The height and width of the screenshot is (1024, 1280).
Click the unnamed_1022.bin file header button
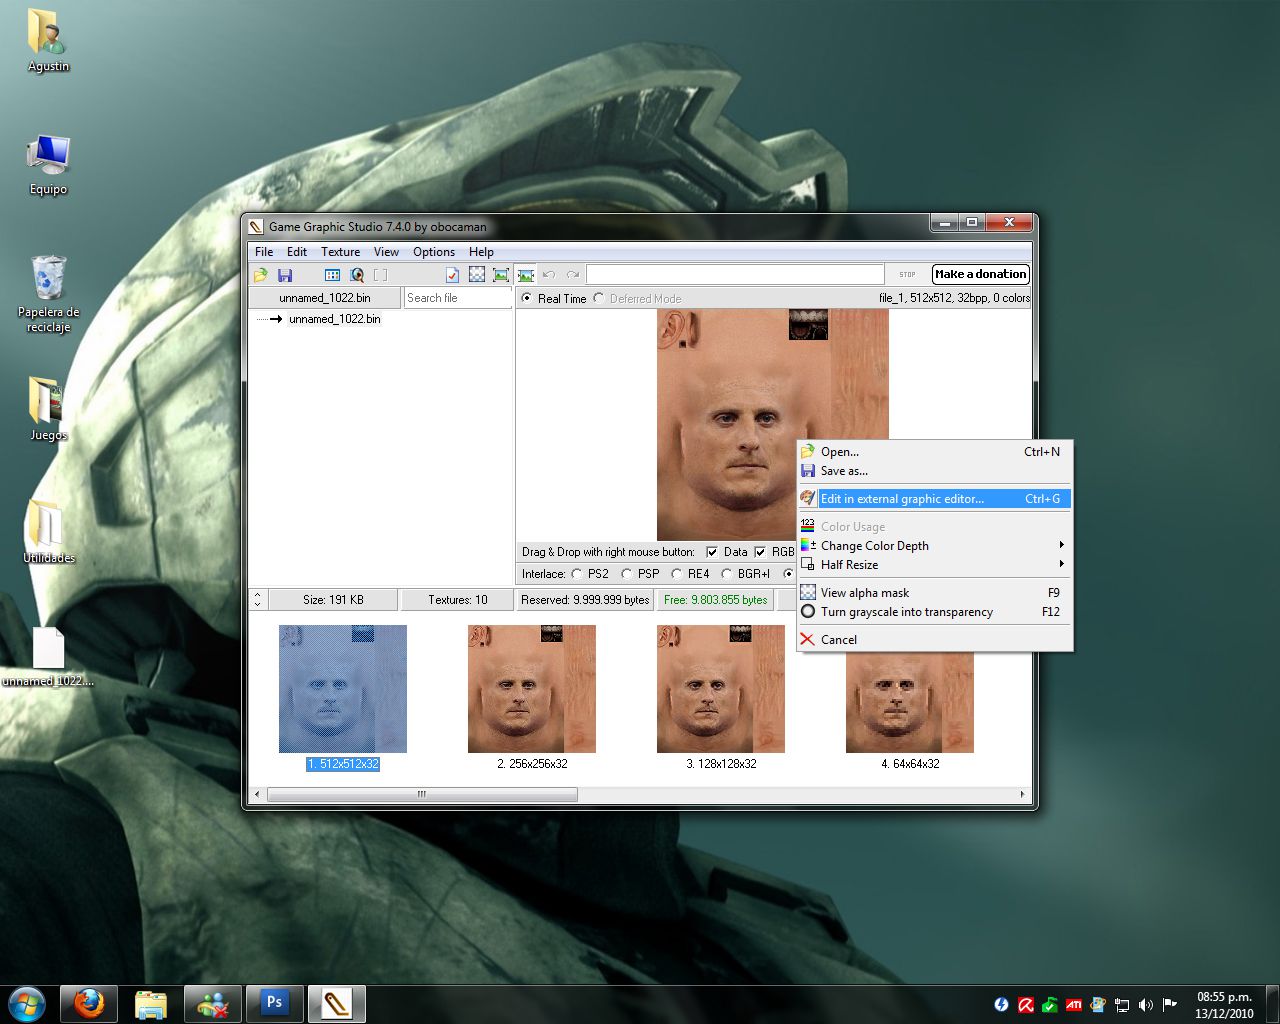click(325, 298)
